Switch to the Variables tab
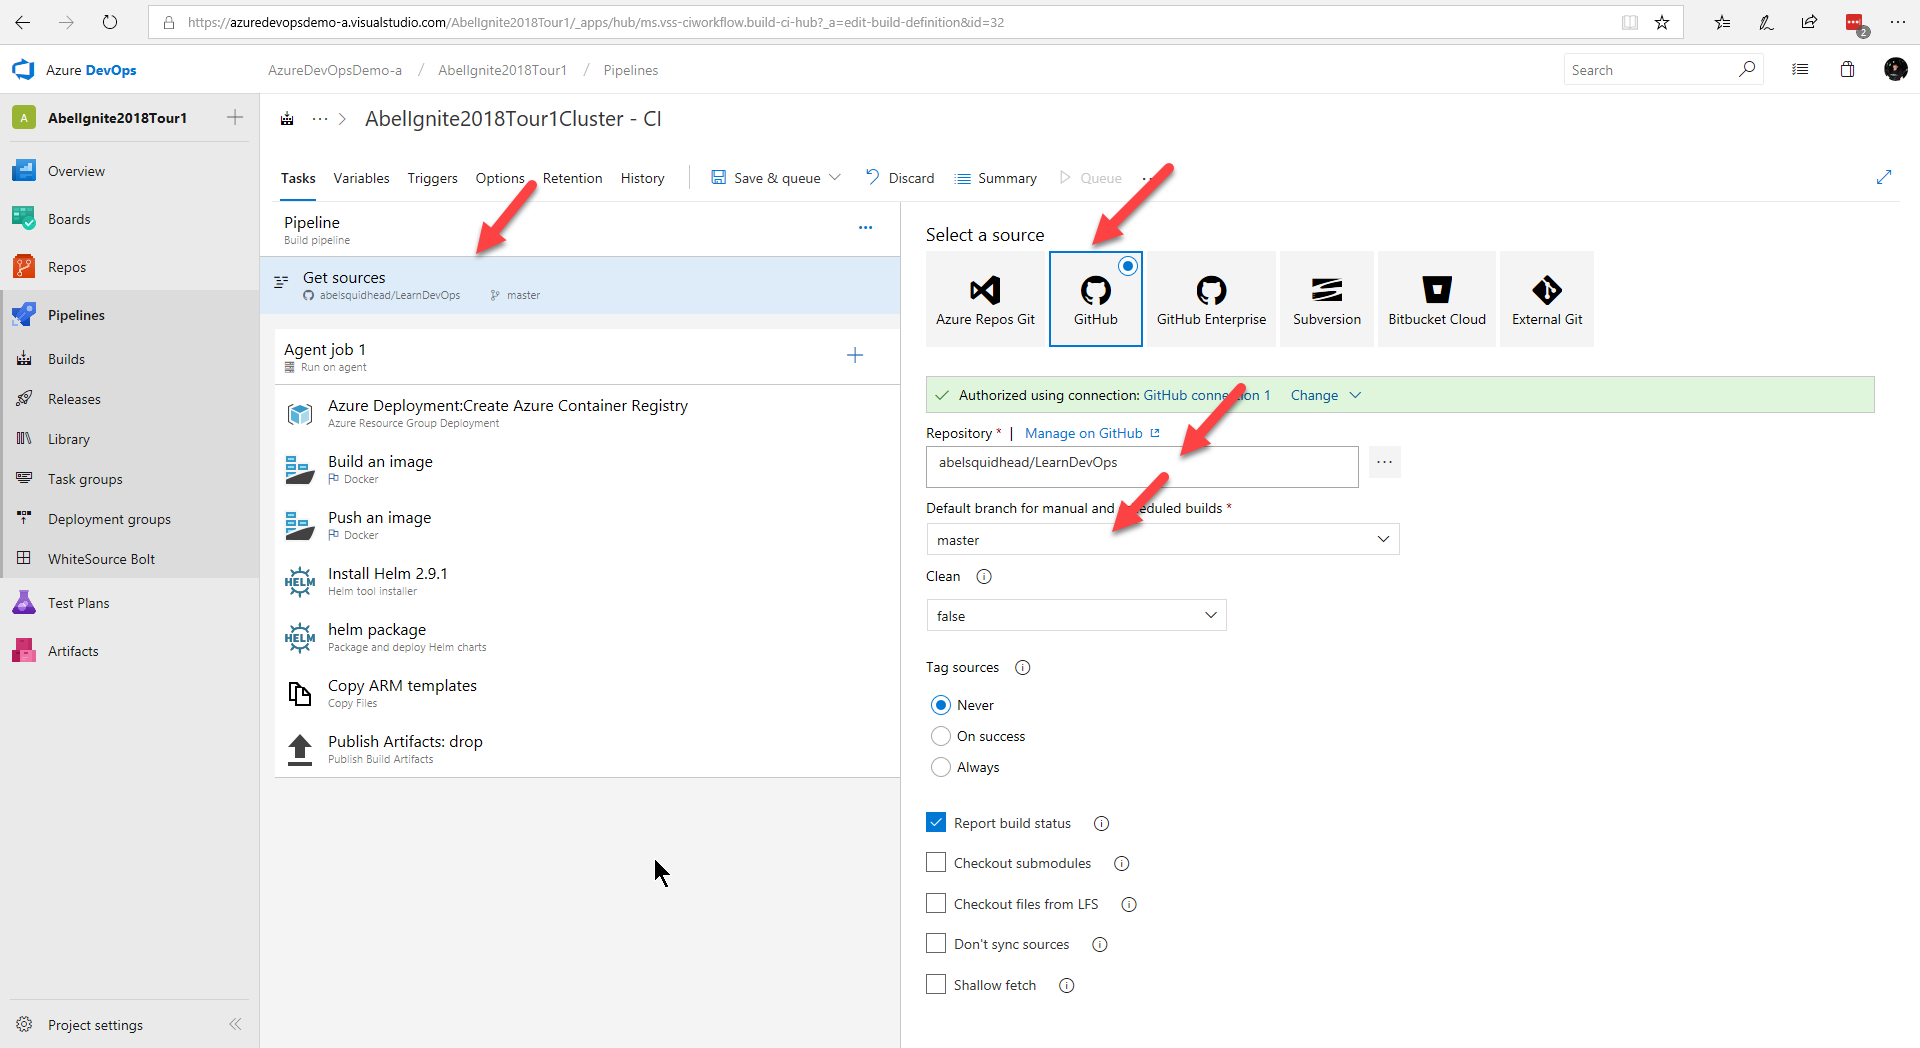Image resolution: width=1920 pixels, height=1048 pixels. click(x=361, y=178)
